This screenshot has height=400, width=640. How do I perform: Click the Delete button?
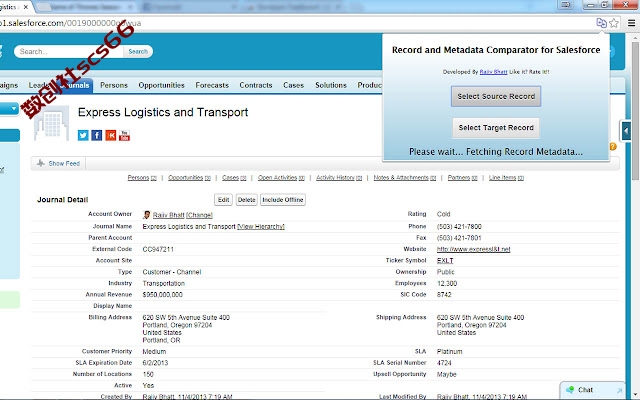(247, 200)
